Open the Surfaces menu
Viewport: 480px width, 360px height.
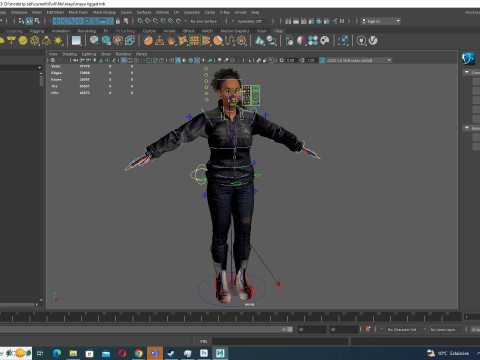[x=144, y=12]
